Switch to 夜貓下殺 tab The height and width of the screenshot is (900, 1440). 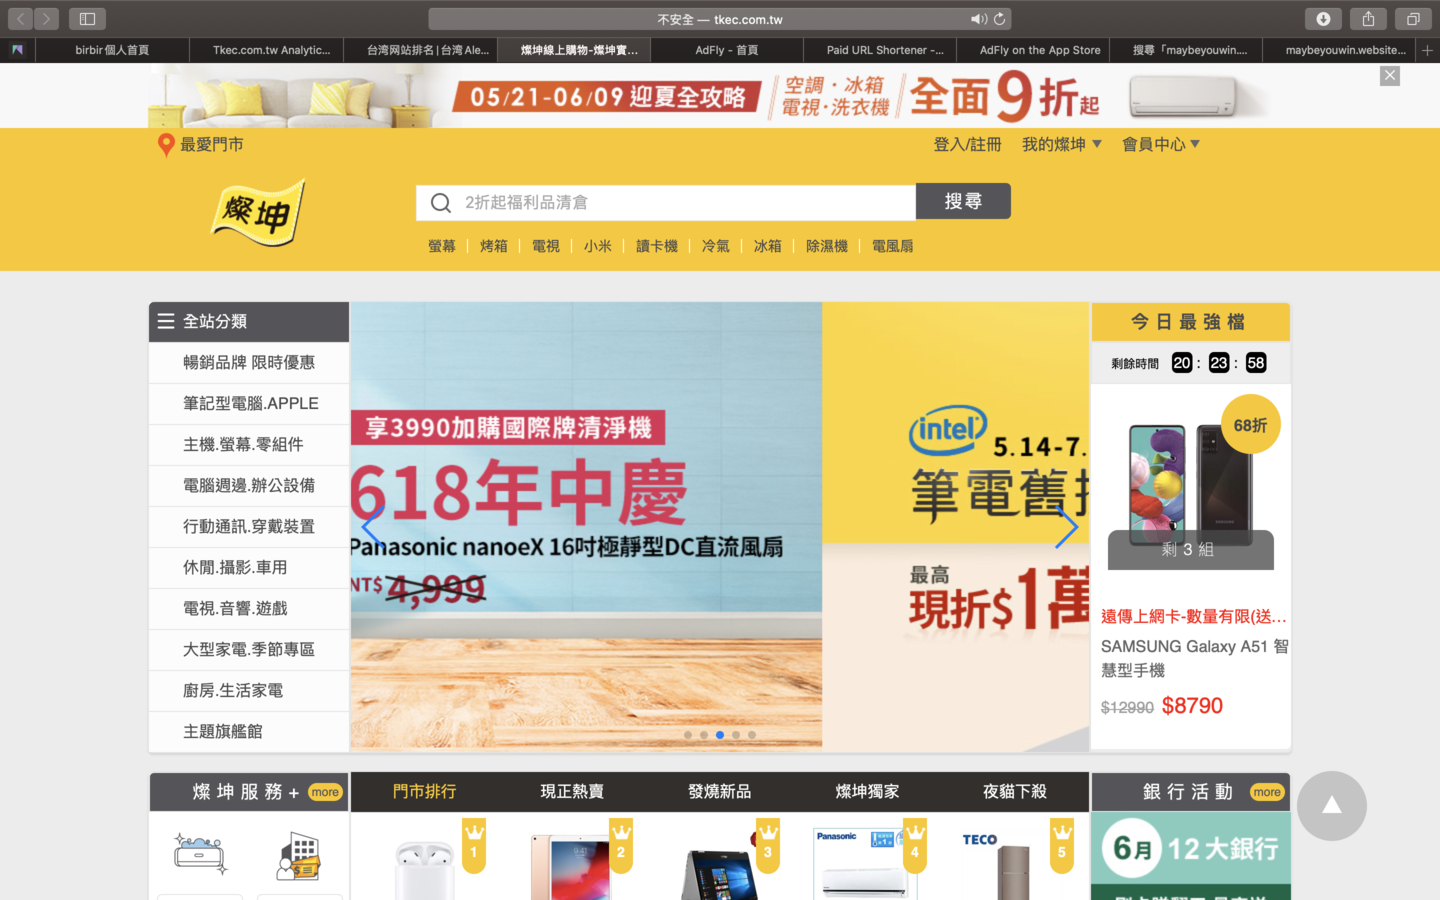coord(1015,792)
